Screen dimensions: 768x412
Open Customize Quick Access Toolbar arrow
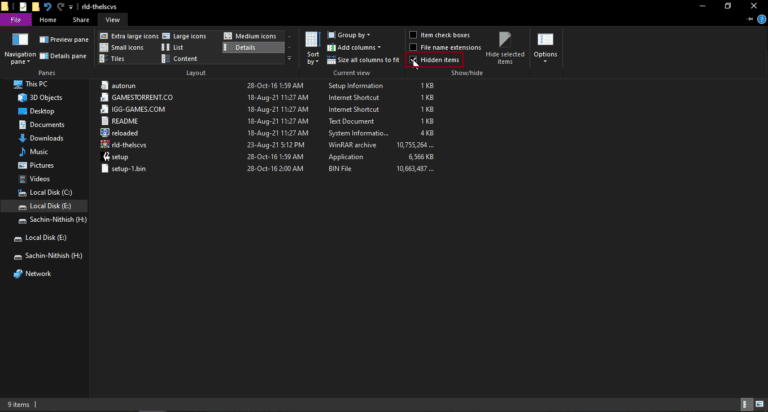[x=71, y=7]
